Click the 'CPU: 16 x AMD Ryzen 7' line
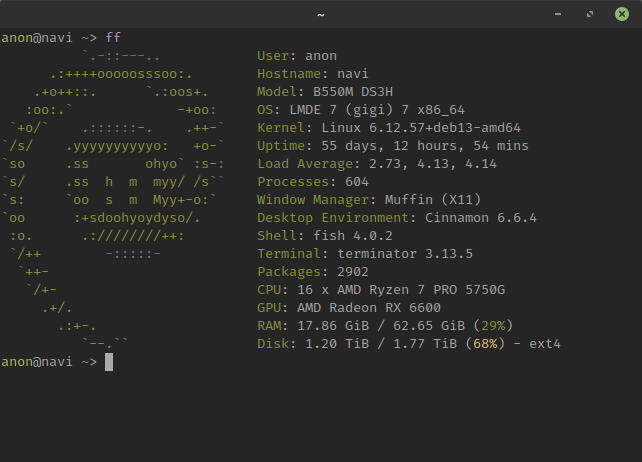642x462 pixels. [x=381, y=290]
